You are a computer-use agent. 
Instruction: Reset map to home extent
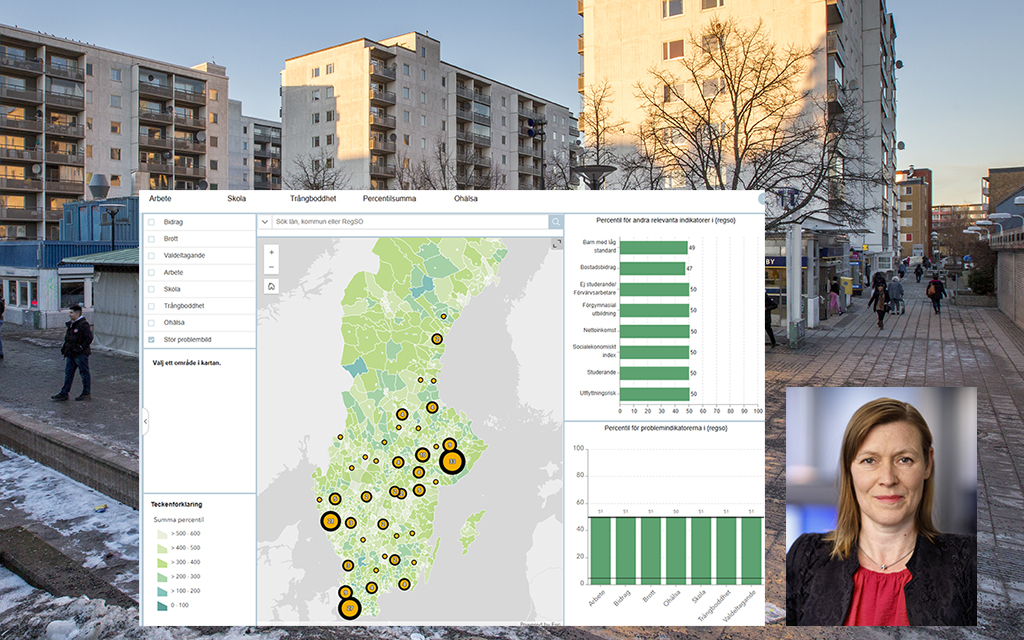(271, 286)
